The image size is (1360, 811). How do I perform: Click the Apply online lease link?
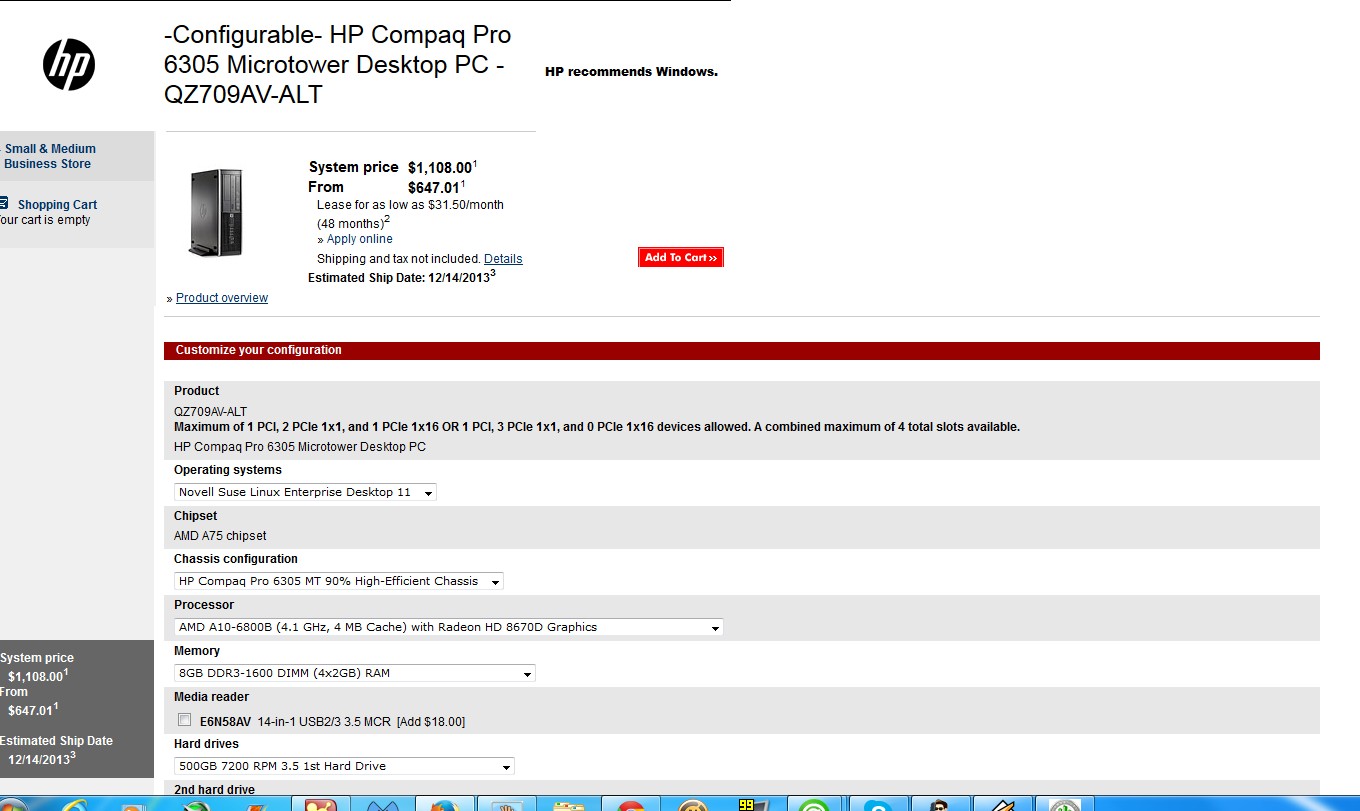coord(359,239)
